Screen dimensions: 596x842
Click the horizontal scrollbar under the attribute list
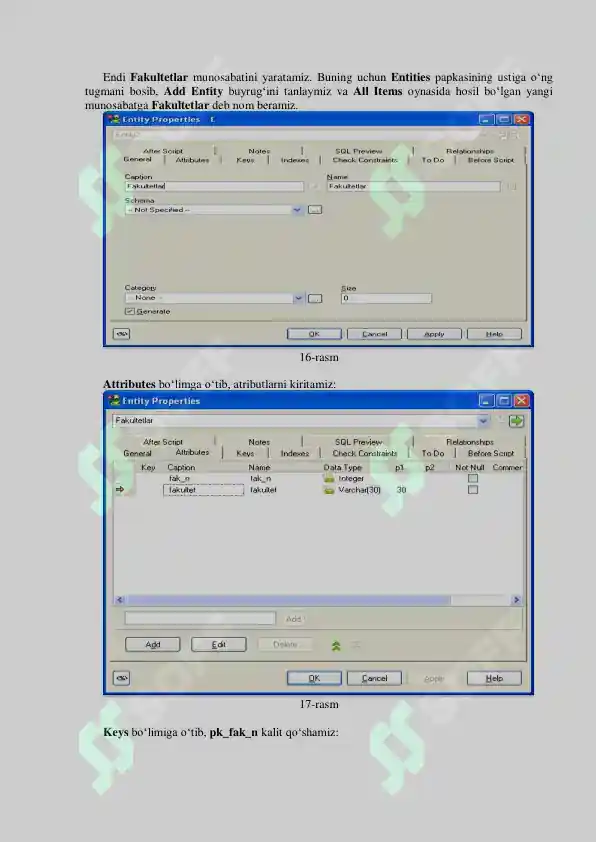(318, 600)
